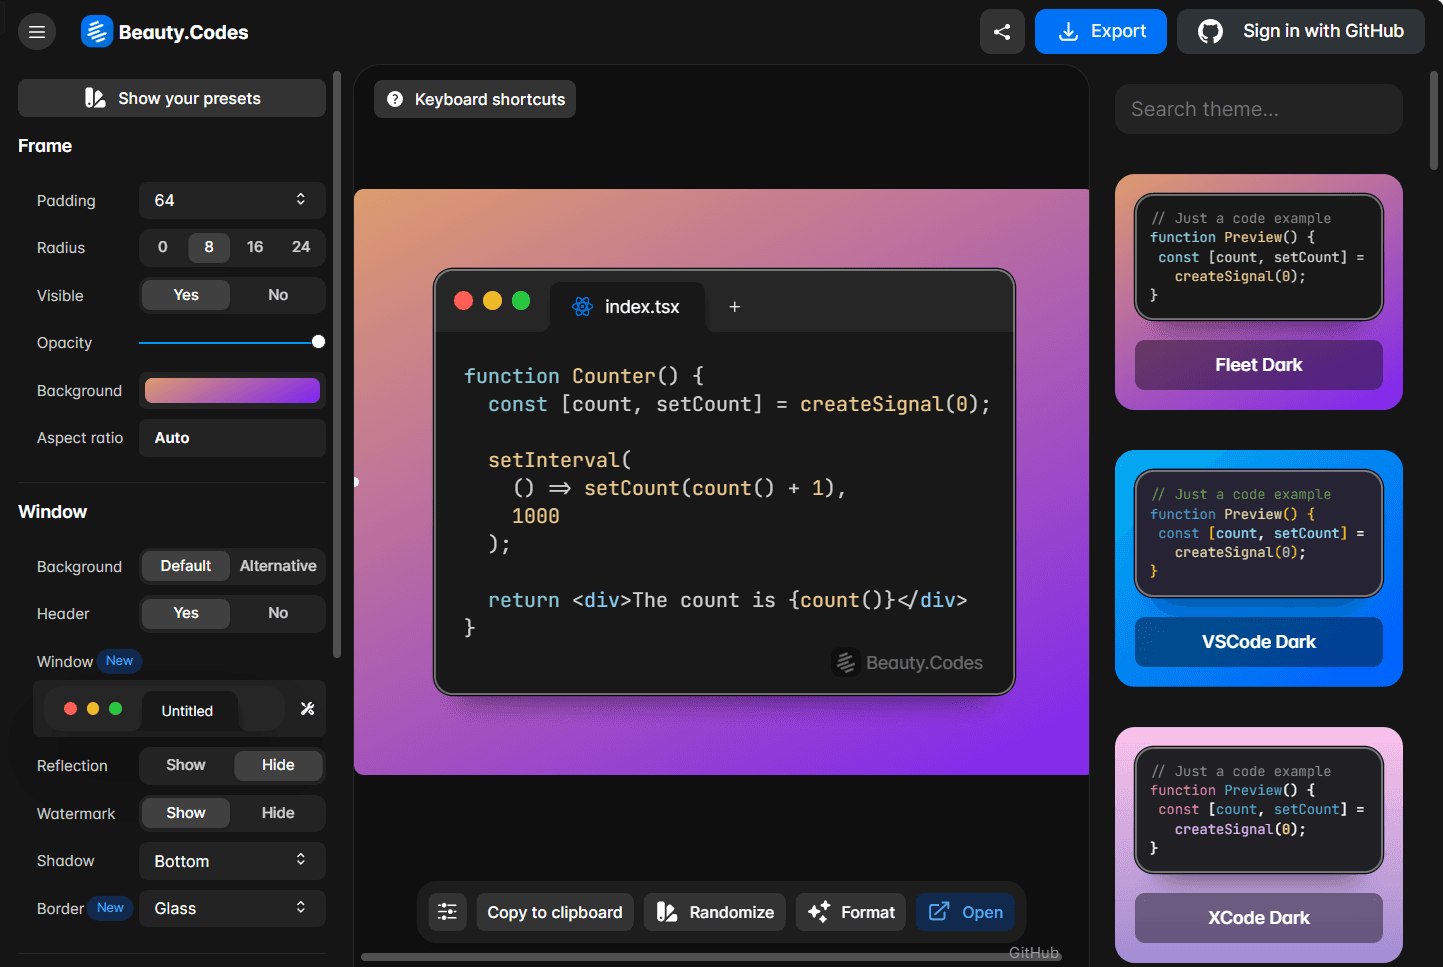Open the hamburger menu

(x=37, y=32)
